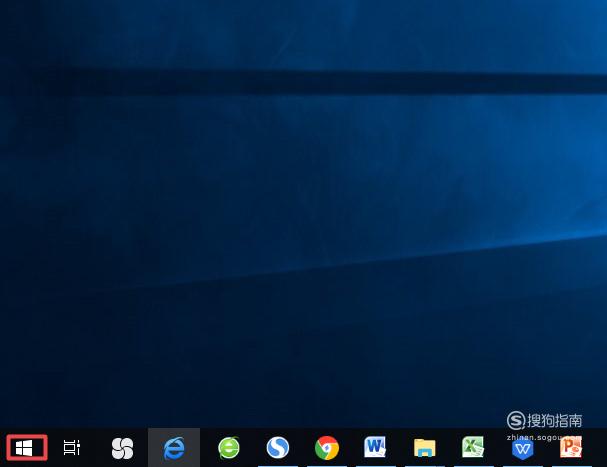Image resolution: width=607 pixels, height=467 pixels.
Task: Open Task View in the taskbar
Action: [72, 447]
